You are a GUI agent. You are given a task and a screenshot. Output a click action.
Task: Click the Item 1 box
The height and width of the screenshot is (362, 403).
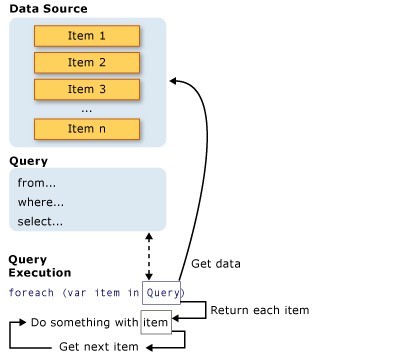point(87,36)
